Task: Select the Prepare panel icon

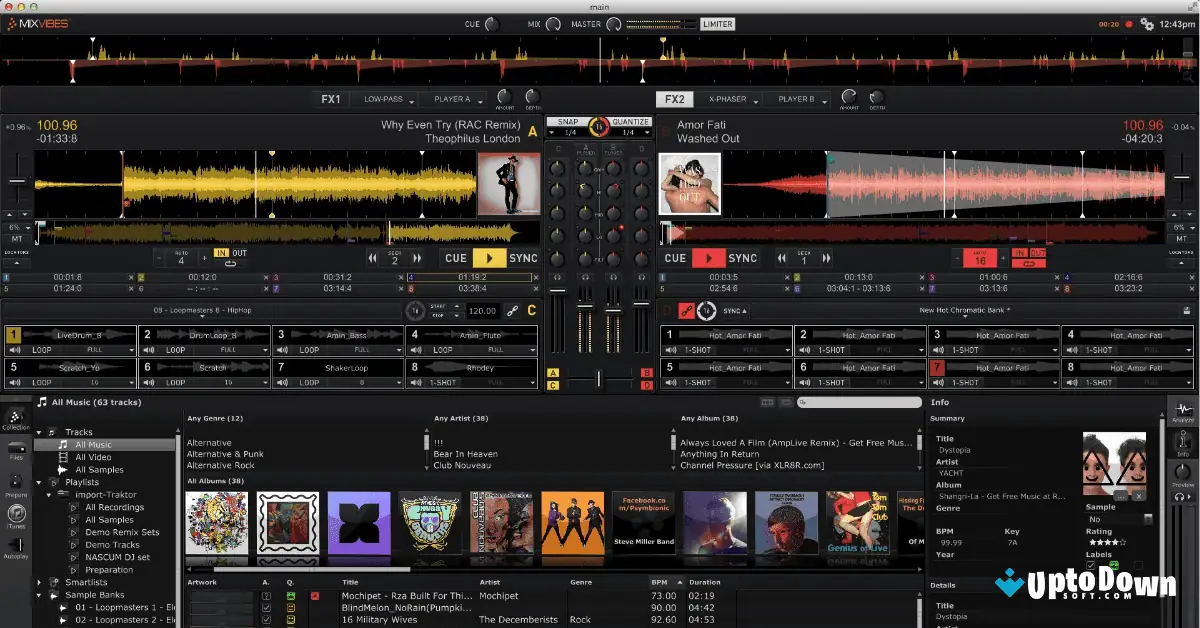Action: (x=15, y=478)
